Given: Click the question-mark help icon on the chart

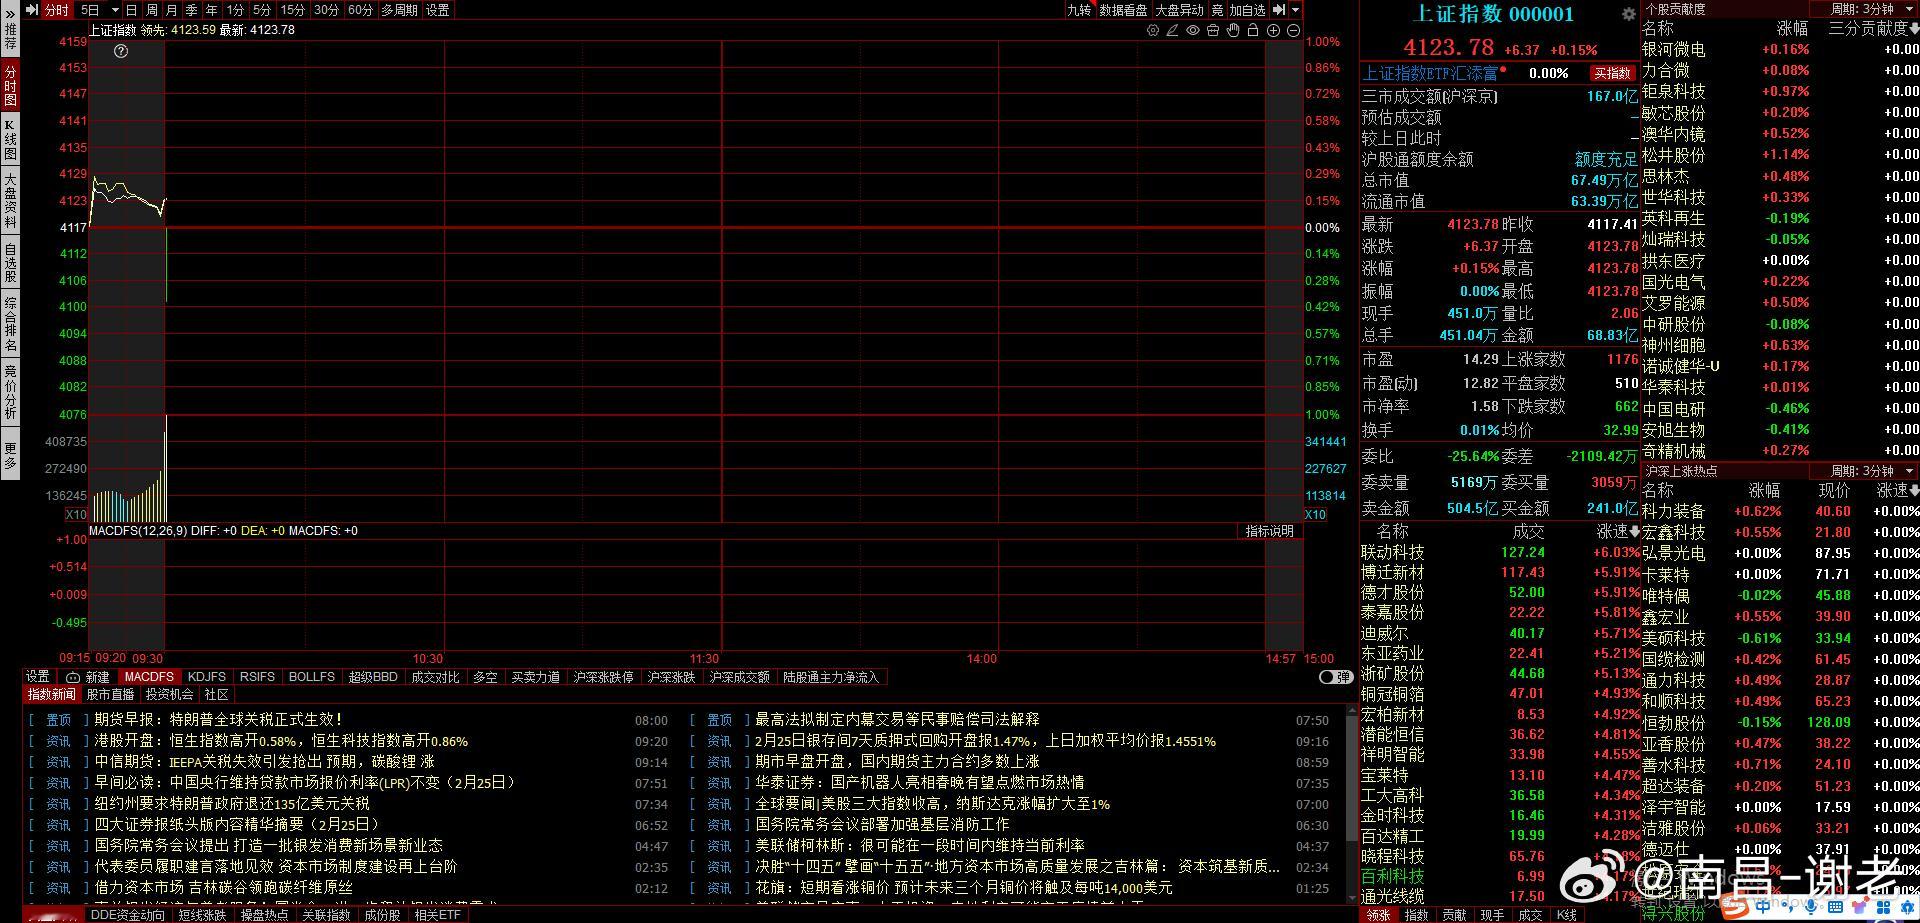Looking at the screenshot, I should (120, 50).
